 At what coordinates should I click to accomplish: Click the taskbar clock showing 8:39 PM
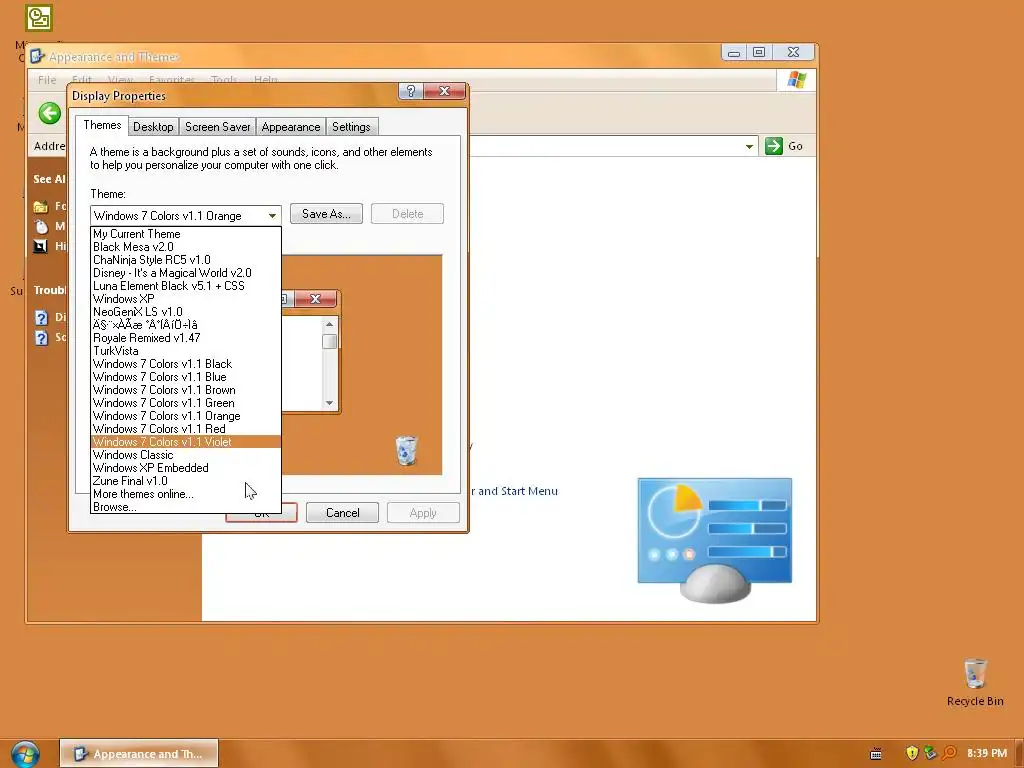click(987, 753)
